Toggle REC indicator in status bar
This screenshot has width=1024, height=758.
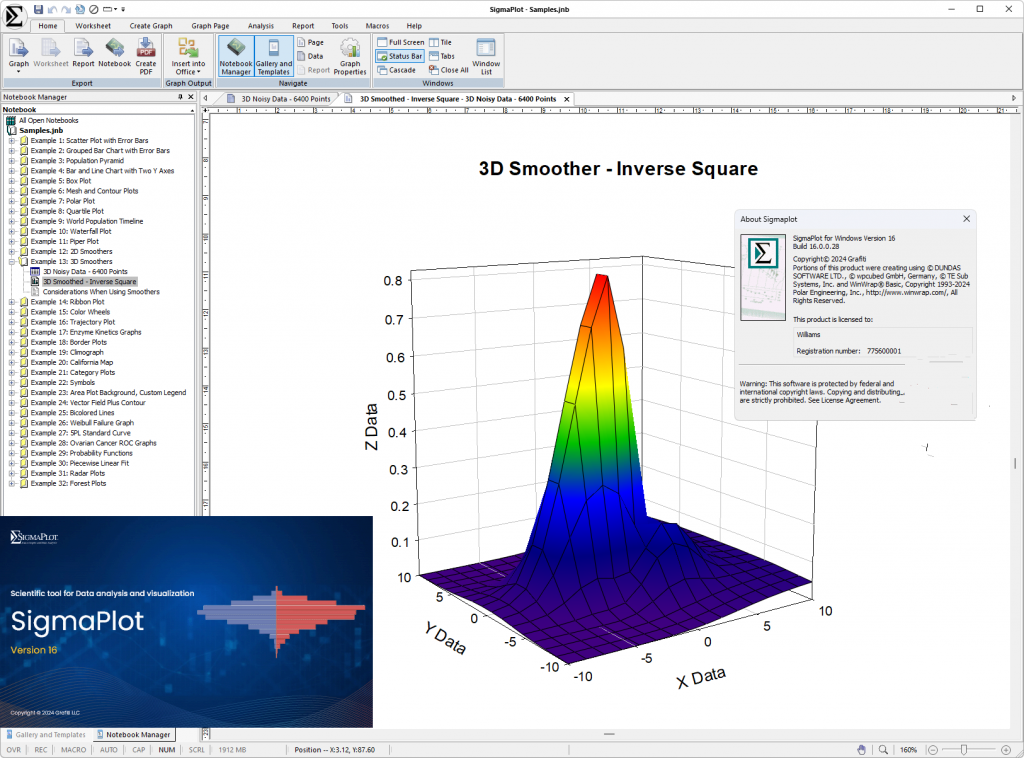point(40,750)
